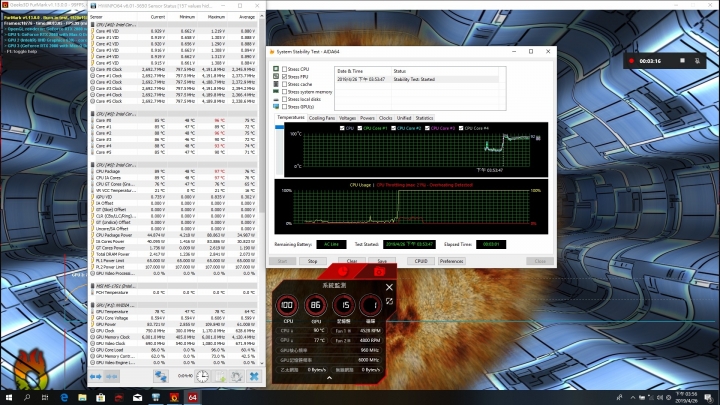The height and width of the screenshot is (405, 720).
Task: Switch to the Voltages tab
Action: [347, 118]
